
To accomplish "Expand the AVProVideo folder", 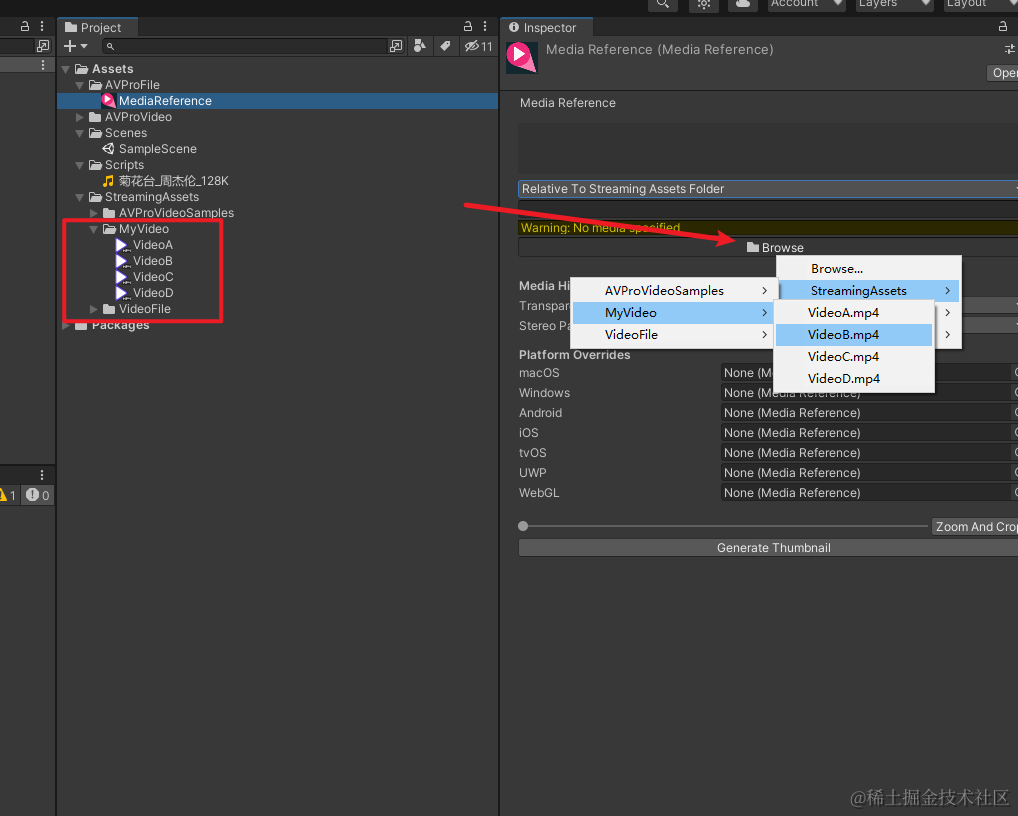I will (x=80, y=117).
